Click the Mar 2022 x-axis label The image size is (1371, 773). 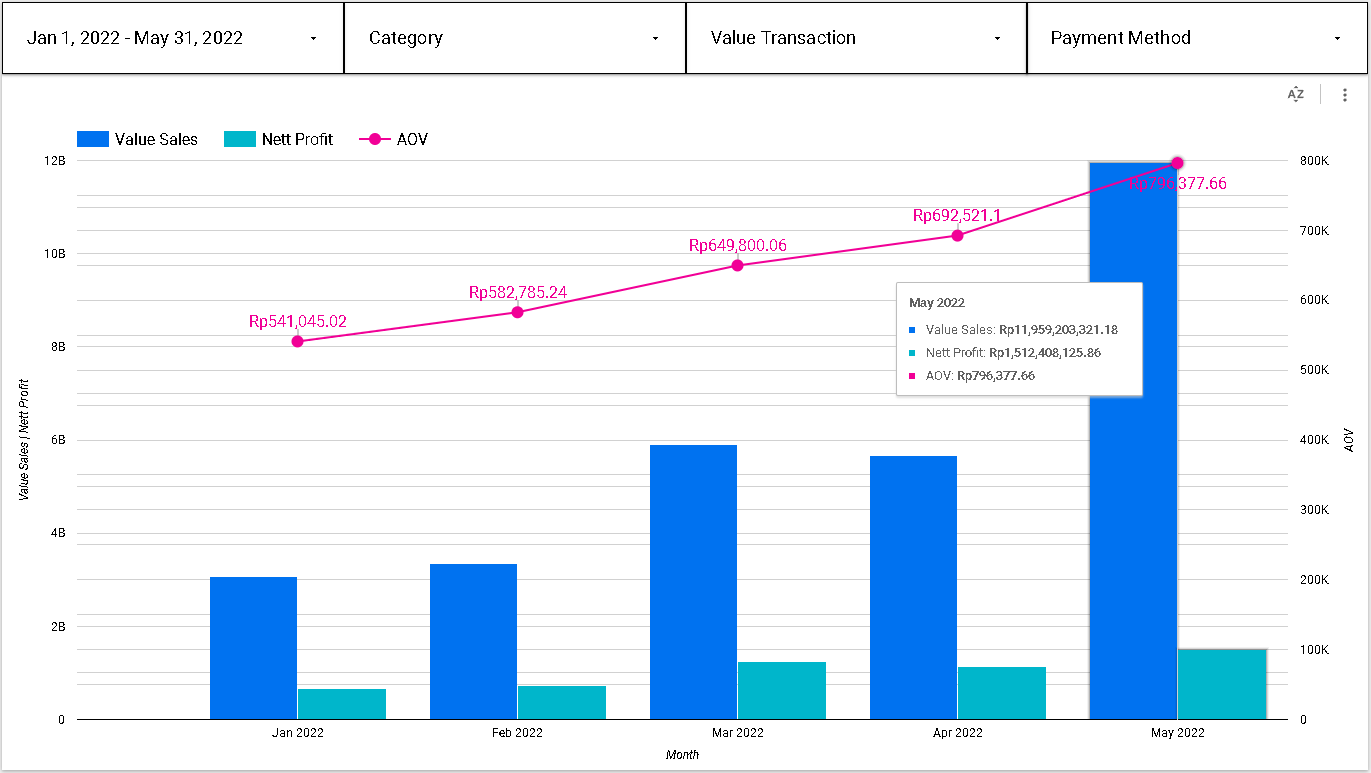tap(737, 733)
